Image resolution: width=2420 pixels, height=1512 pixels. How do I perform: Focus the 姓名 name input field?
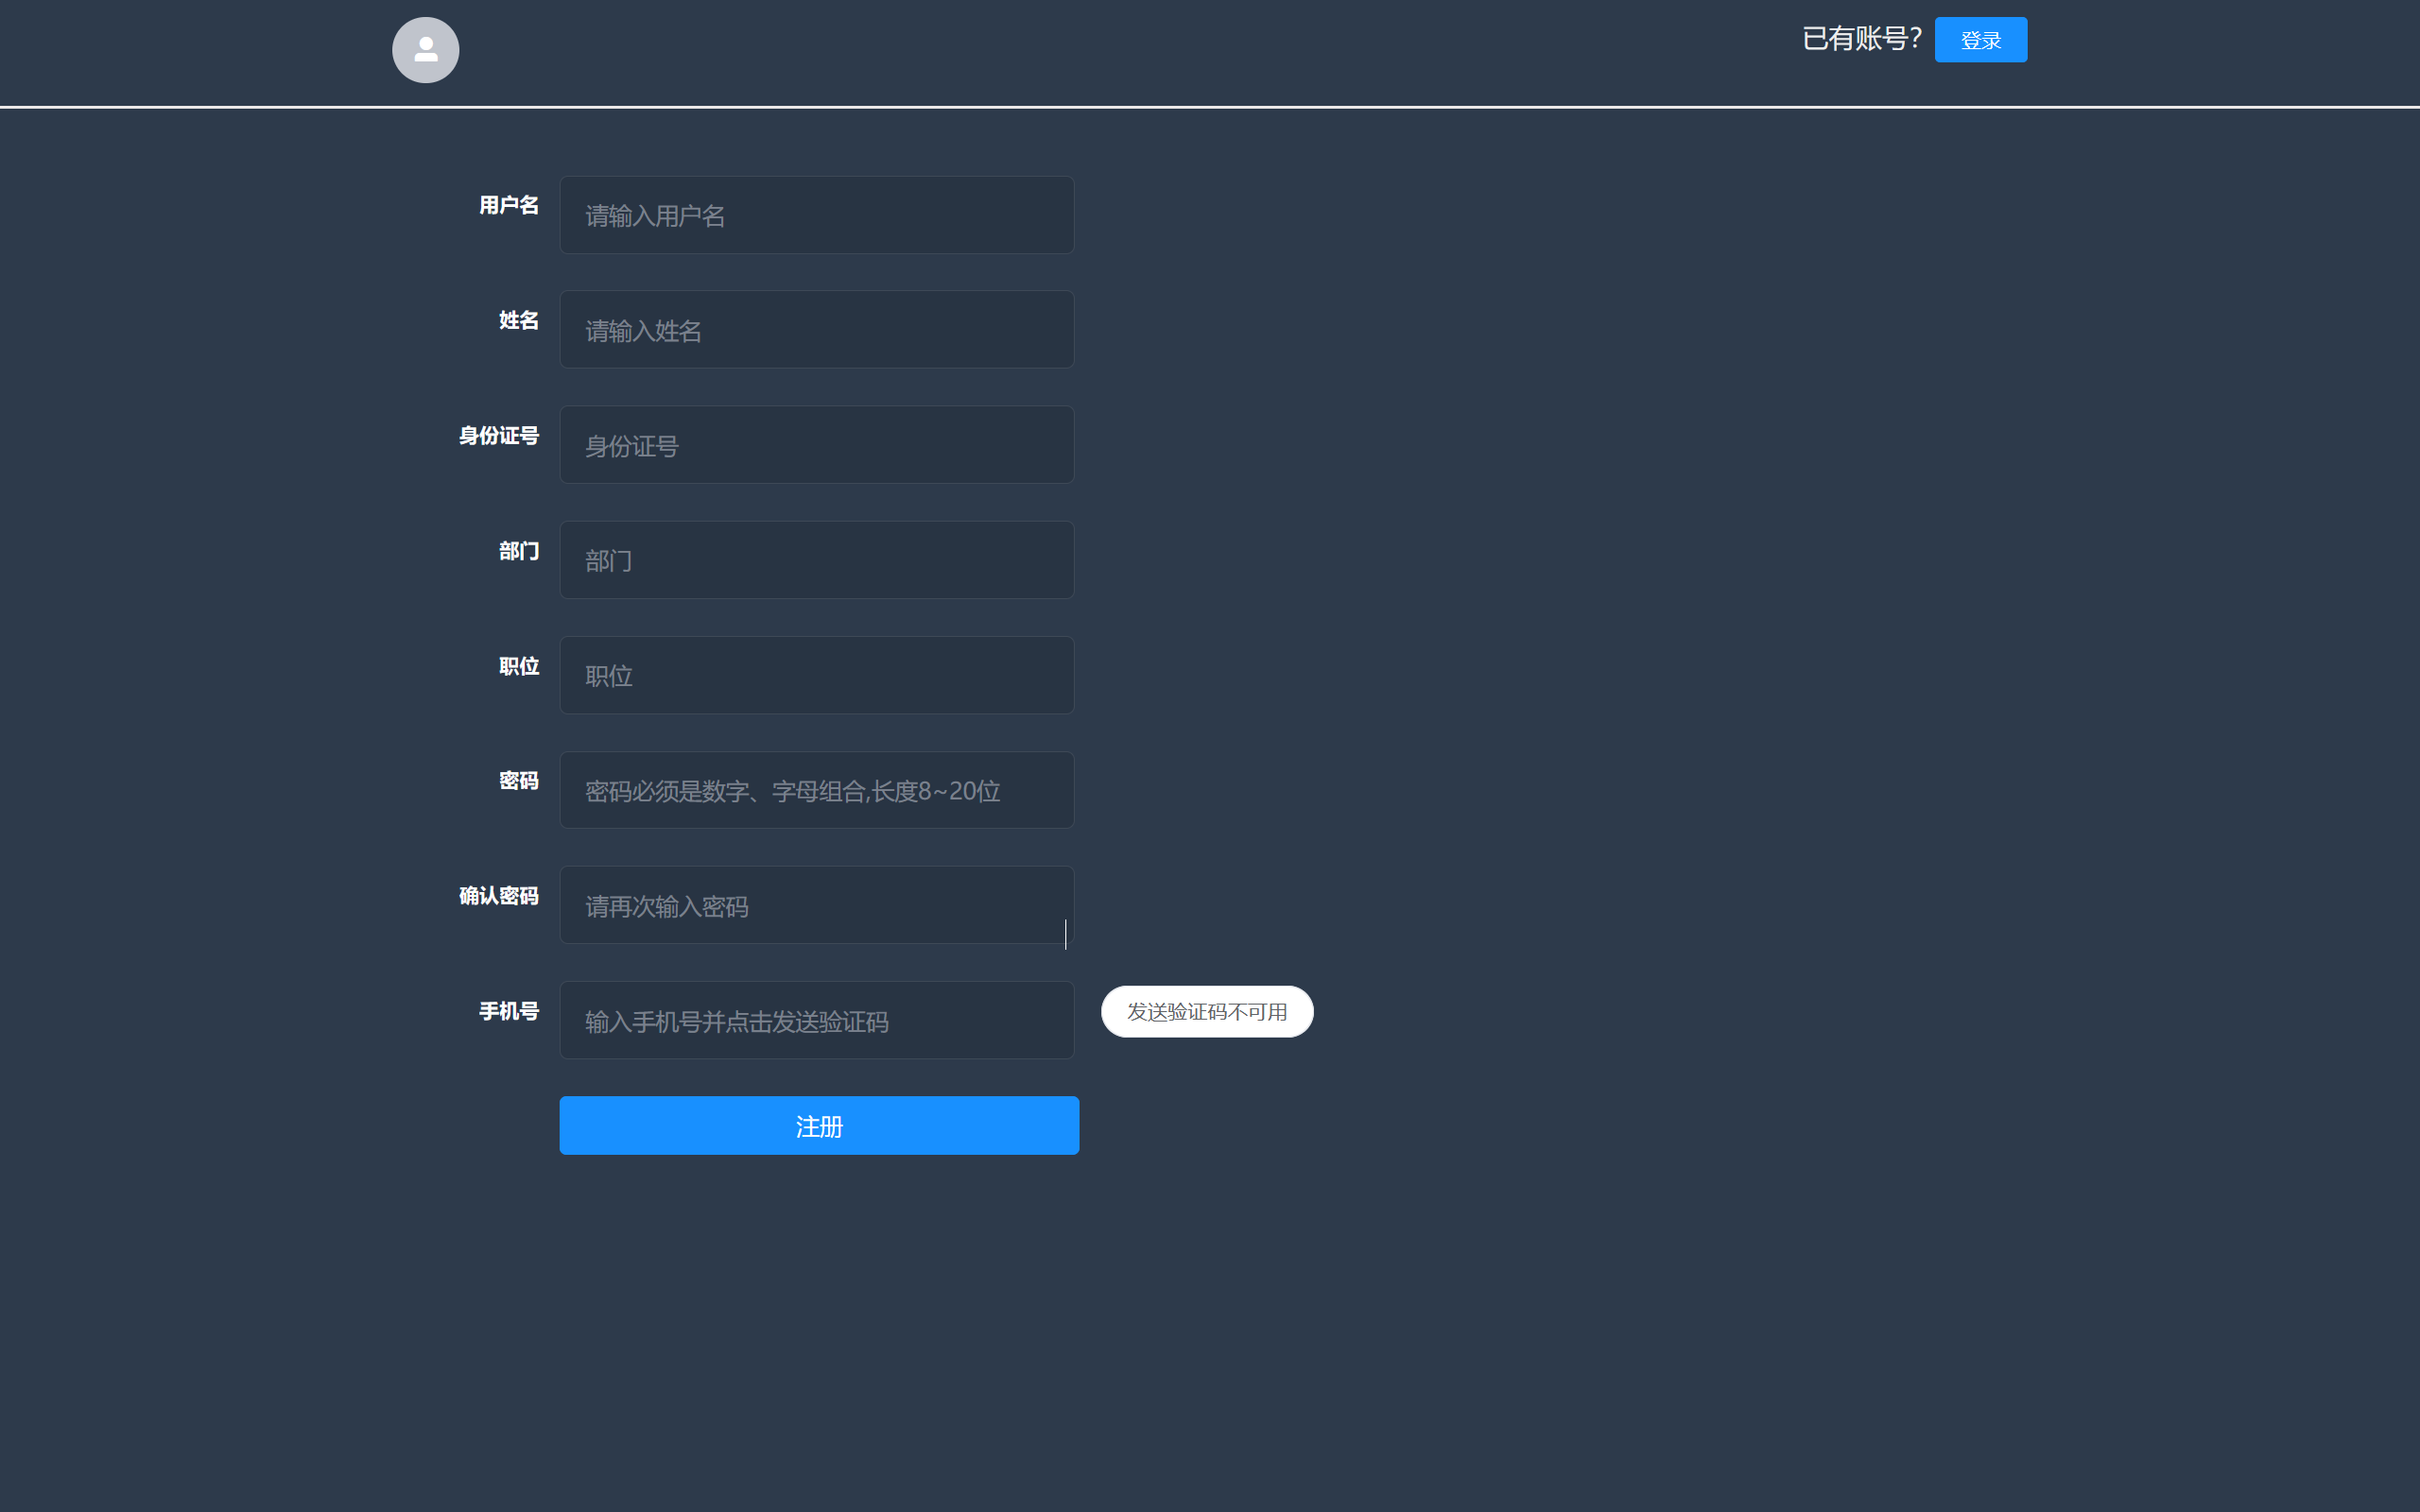(816, 330)
